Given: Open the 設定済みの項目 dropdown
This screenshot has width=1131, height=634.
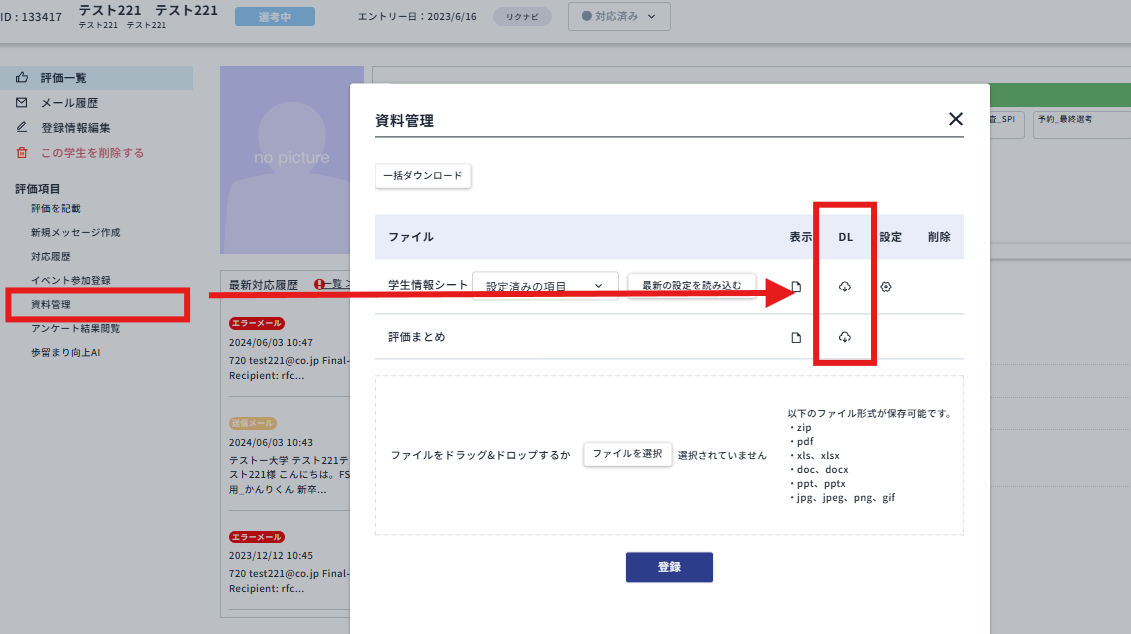Looking at the screenshot, I should point(545,286).
